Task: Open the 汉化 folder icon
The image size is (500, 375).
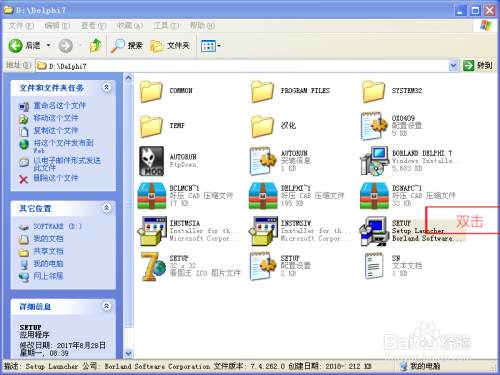Action: (262, 126)
